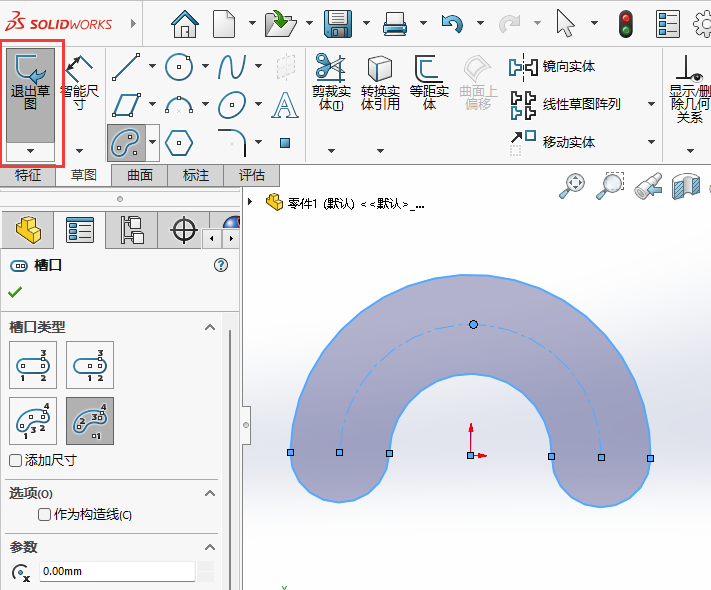Screen dimensions: 711x590
Task: Click the Save floppy disk icon
Action: pyautogui.click(x=338, y=23)
